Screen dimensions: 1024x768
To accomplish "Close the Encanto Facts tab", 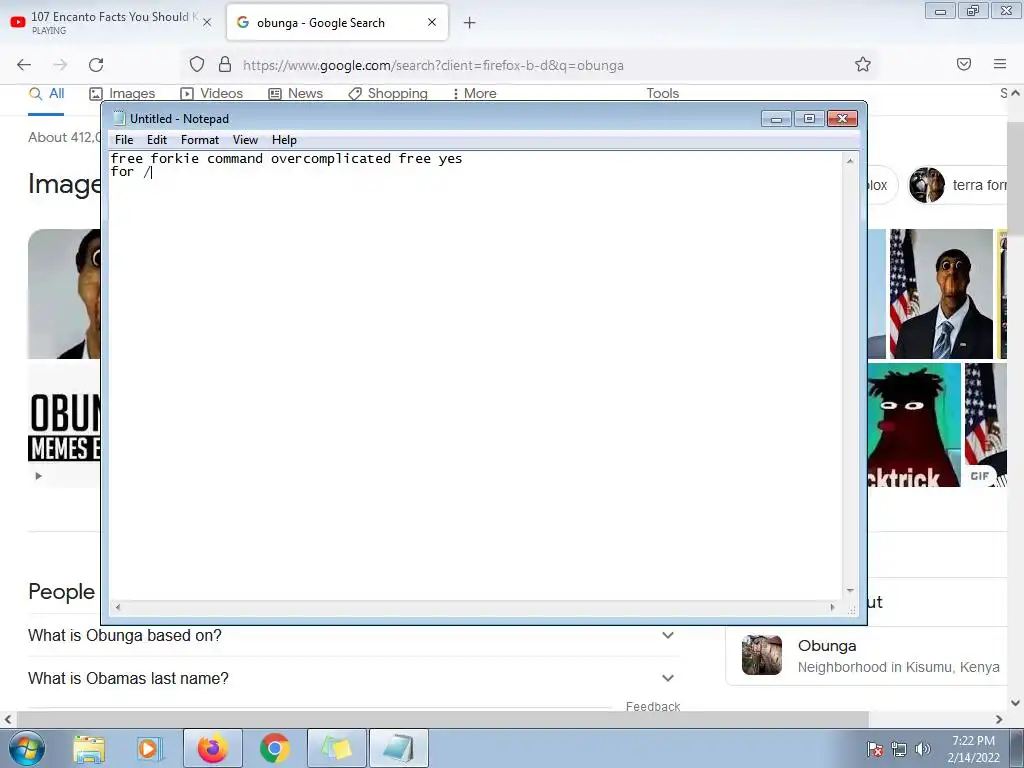I will tap(207, 22).
